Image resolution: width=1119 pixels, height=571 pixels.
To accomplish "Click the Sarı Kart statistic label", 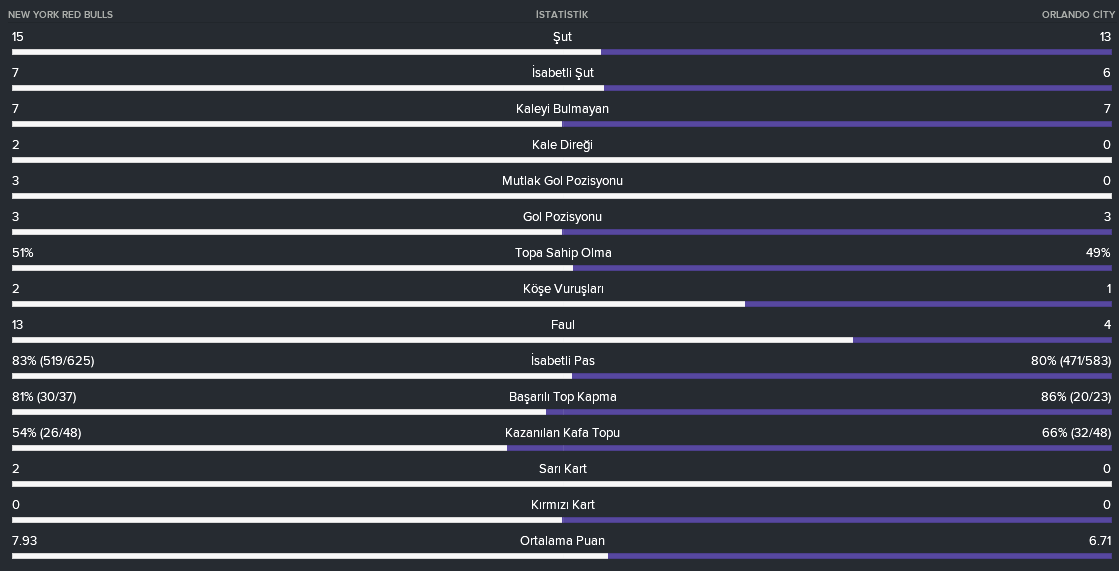I will tap(562, 469).
